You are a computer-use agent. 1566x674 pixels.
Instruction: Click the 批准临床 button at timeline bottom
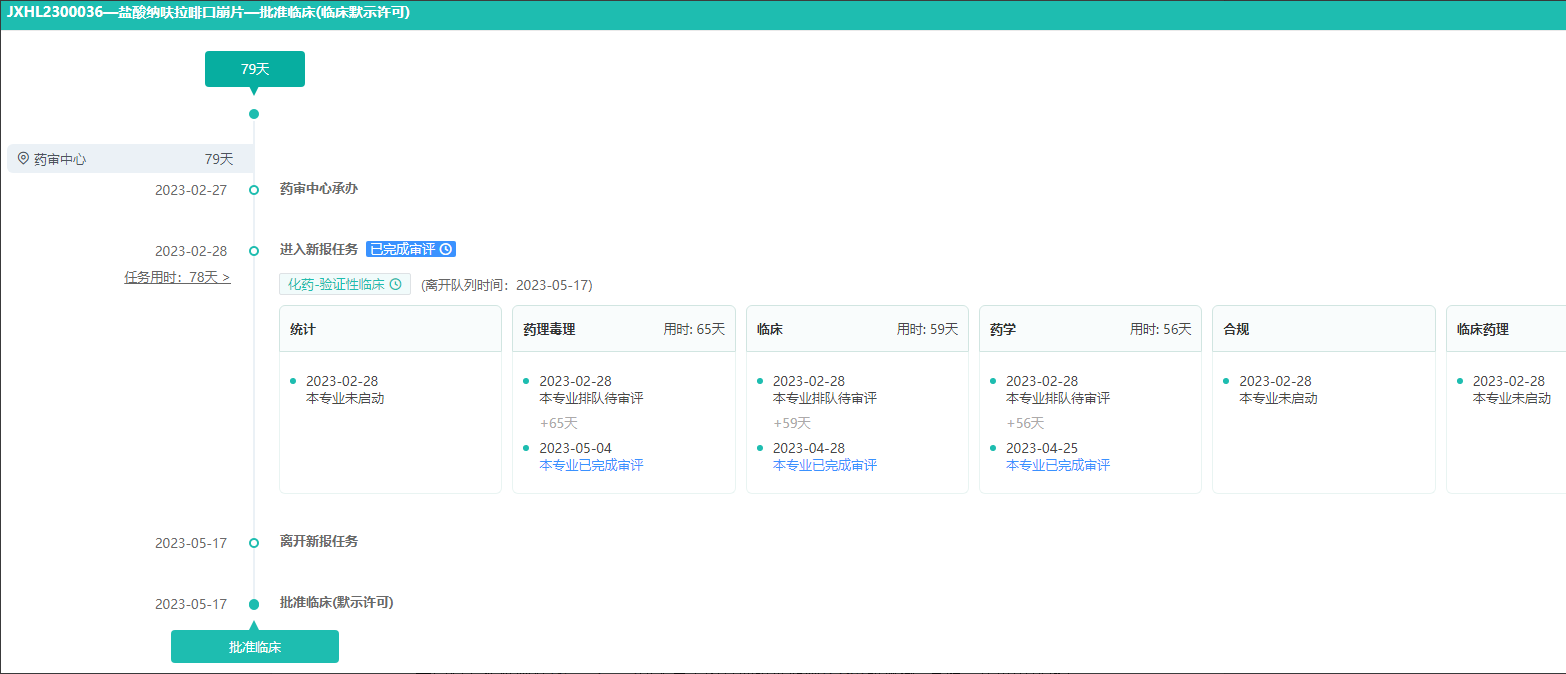click(255, 647)
